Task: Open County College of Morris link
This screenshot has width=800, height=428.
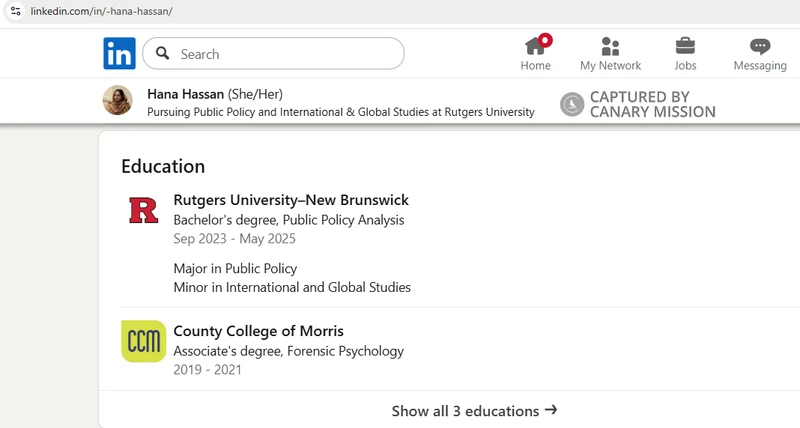Action: coord(259,331)
